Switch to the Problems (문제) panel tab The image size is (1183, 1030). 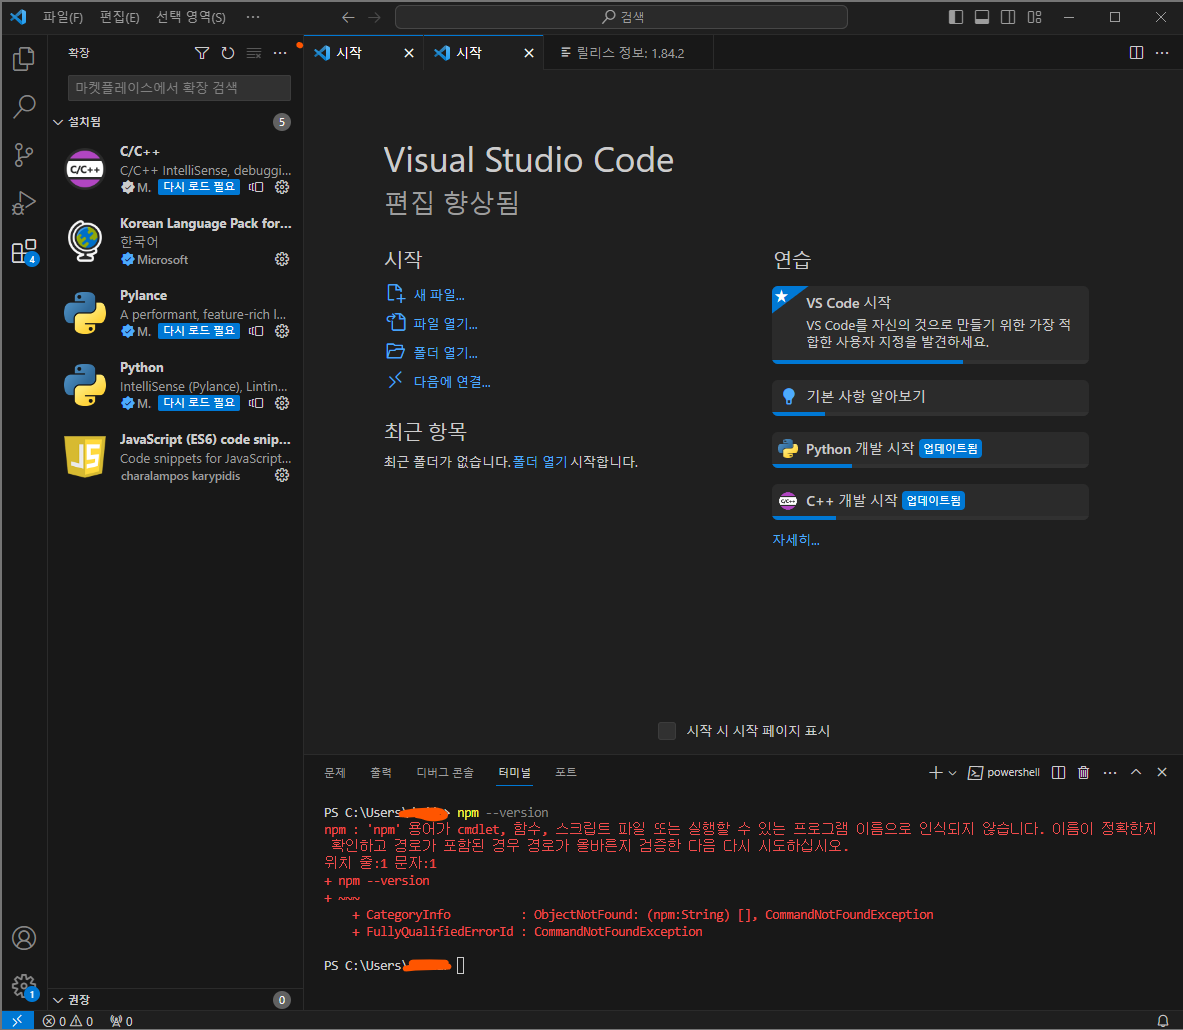335,773
